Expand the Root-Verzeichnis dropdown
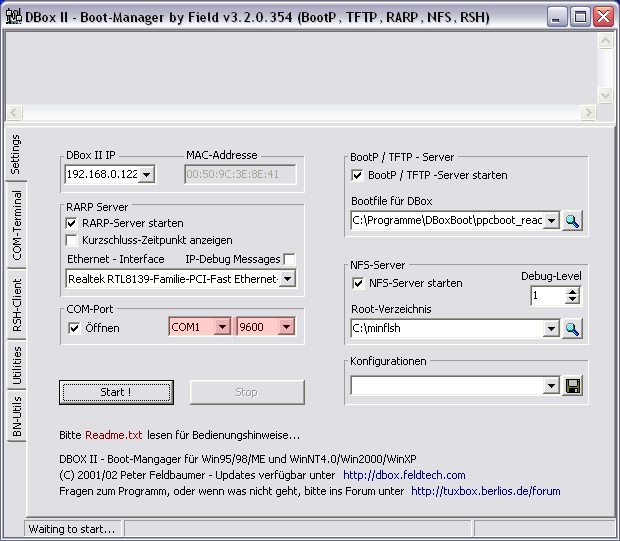Image resolution: width=620 pixels, height=541 pixels. click(x=551, y=329)
